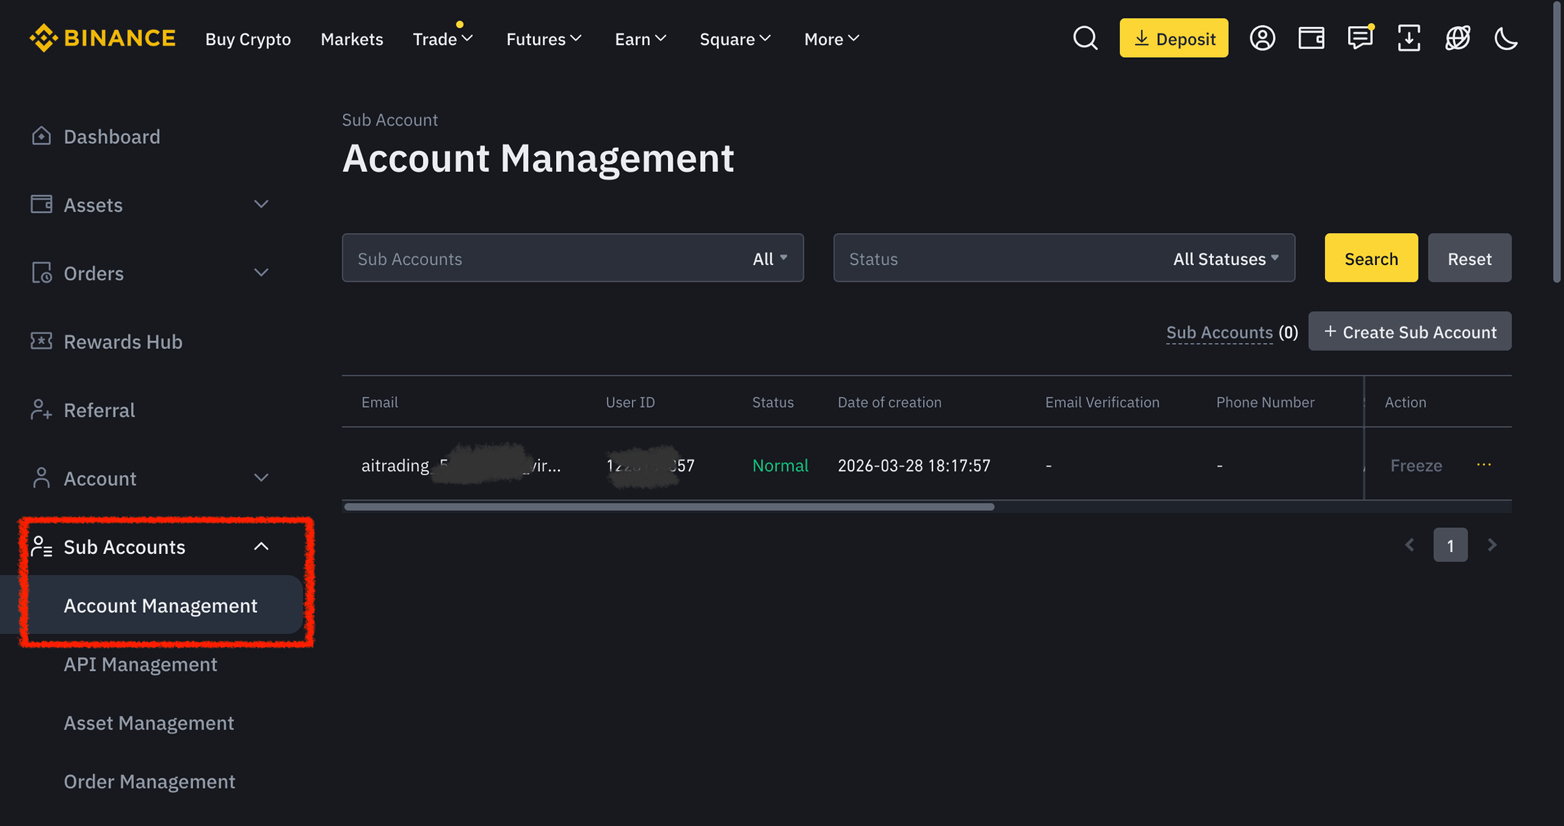The height and width of the screenshot is (826, 1564).
Task: Expand the Orders sidebar section
Action: point(261,273)
